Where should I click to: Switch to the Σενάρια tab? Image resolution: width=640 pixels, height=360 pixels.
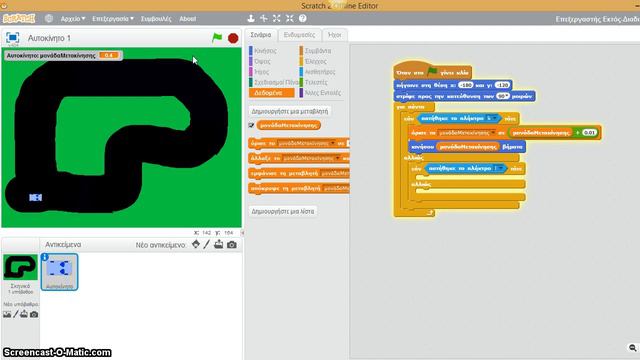(x=261, y=35)
